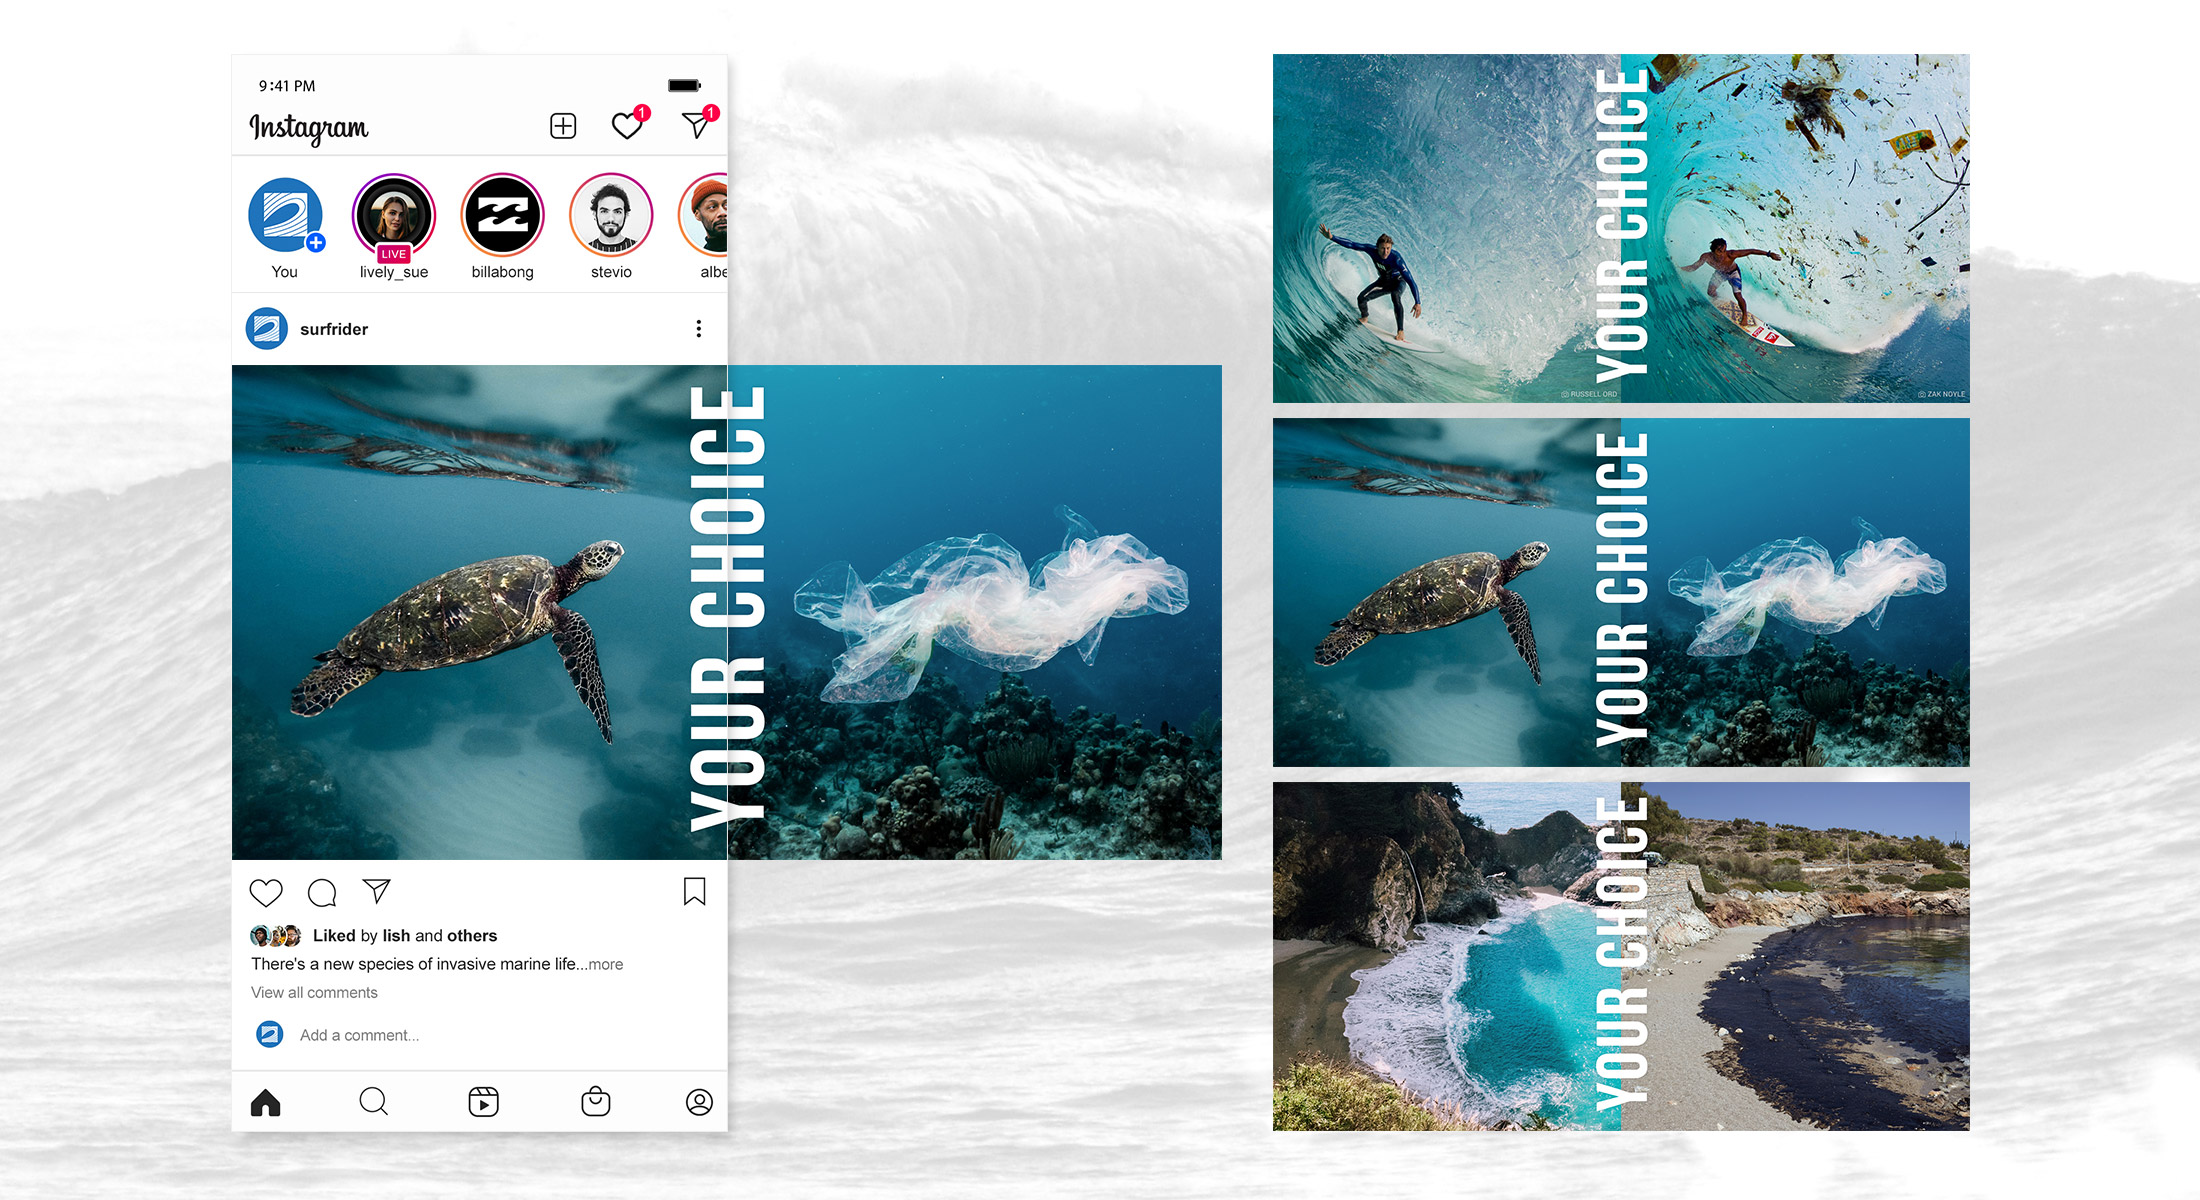Open the Reels tab icon
The image size is (2200, 1200).
(483, 1102)
